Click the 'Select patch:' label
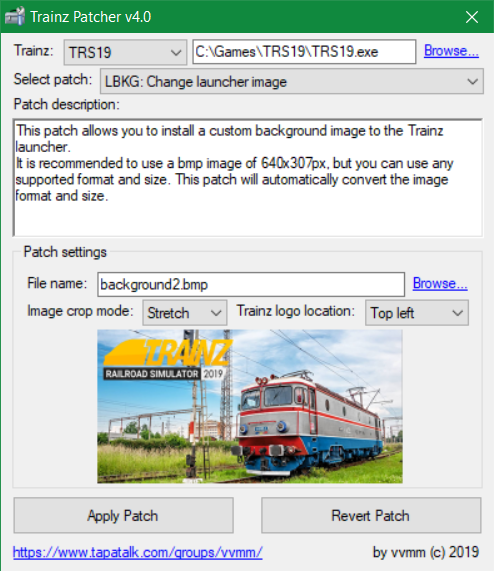Viewport: 494px width, 571px height. (x=53, y=79)
